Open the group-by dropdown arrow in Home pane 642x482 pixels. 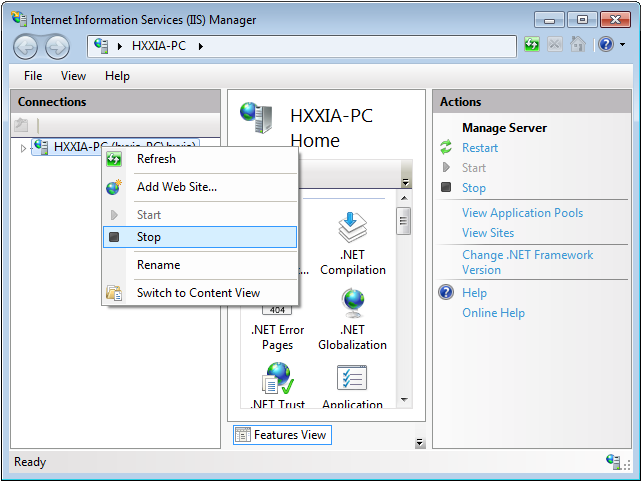point(405,182)
